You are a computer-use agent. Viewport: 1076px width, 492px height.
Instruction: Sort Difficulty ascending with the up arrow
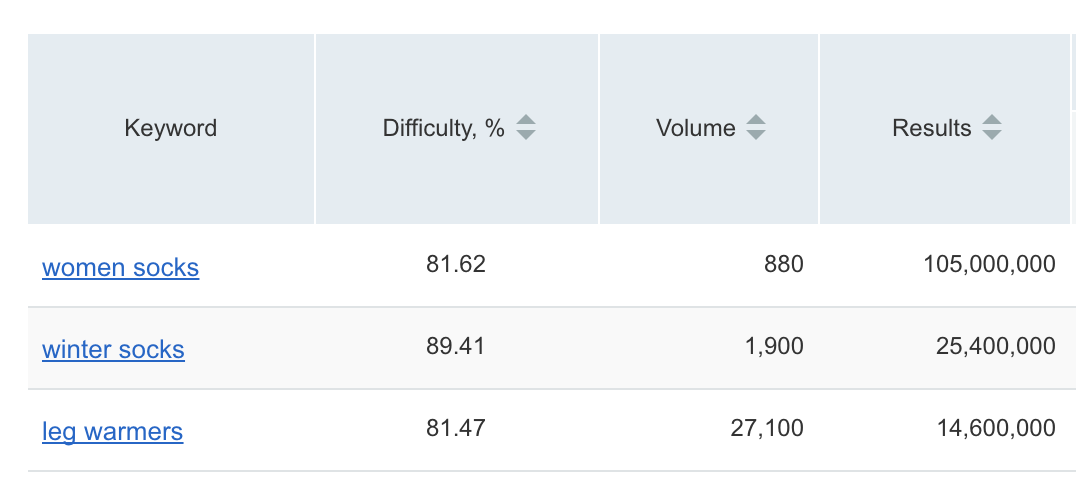[526, 120]
